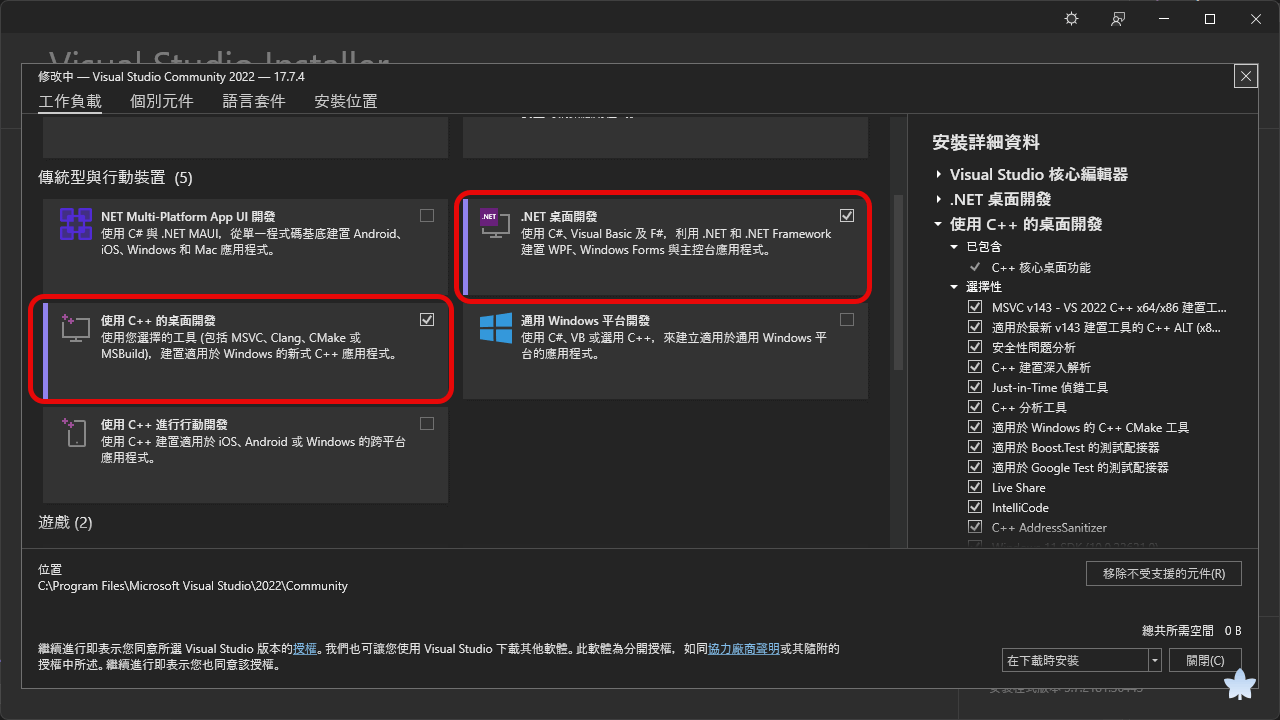Toggle the Live Share checkbox
Image resolution: width=1280 pixels, height=720 pixels.
point(975,487)
